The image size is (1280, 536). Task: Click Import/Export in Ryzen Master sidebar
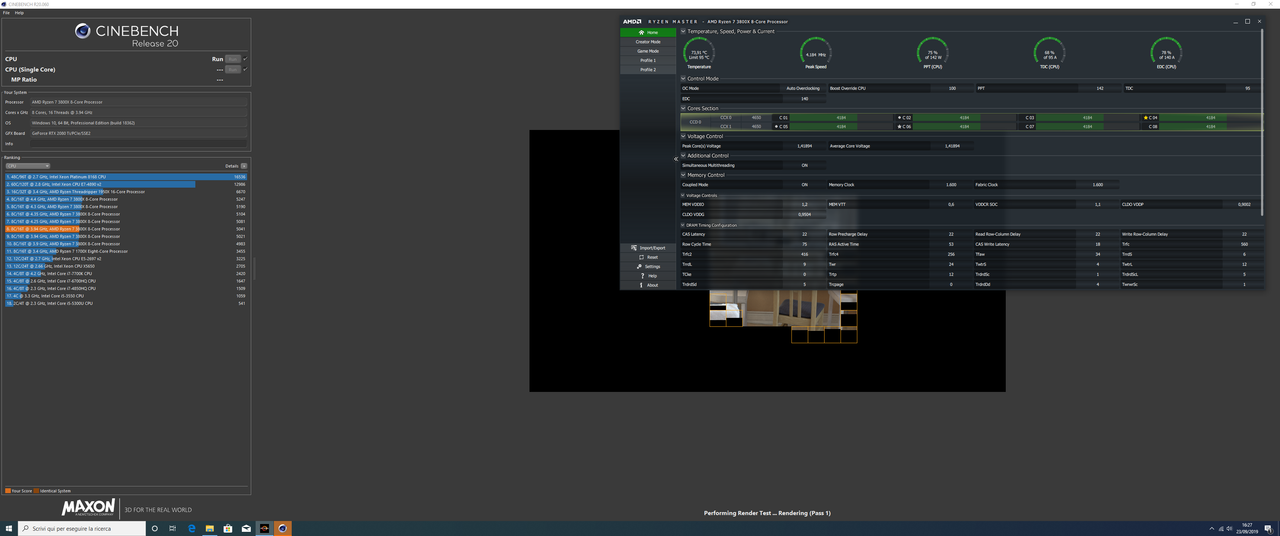[648, 248]
